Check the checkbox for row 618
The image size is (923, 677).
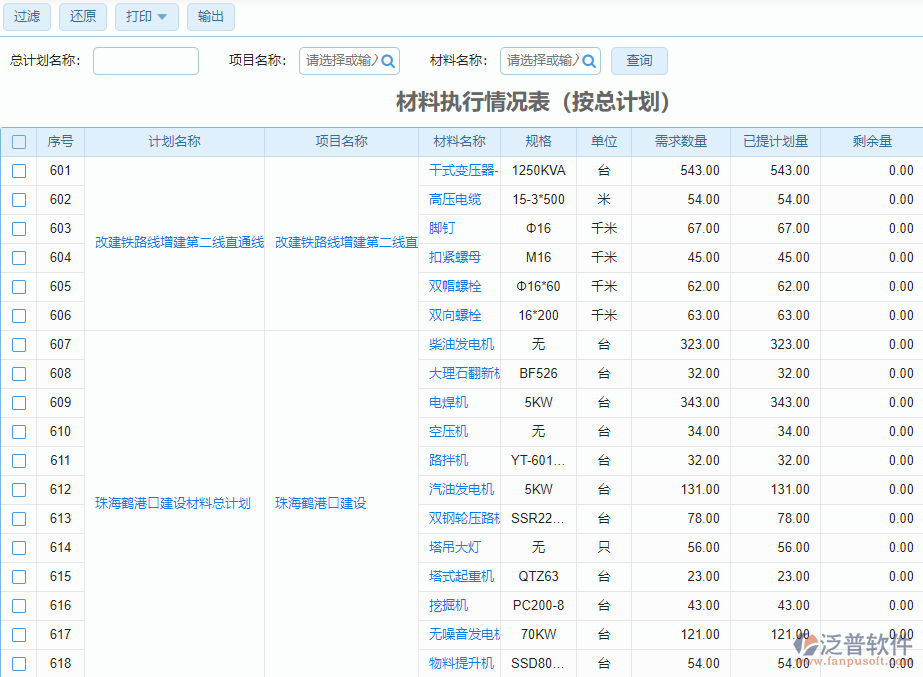[x=18, y=664]
